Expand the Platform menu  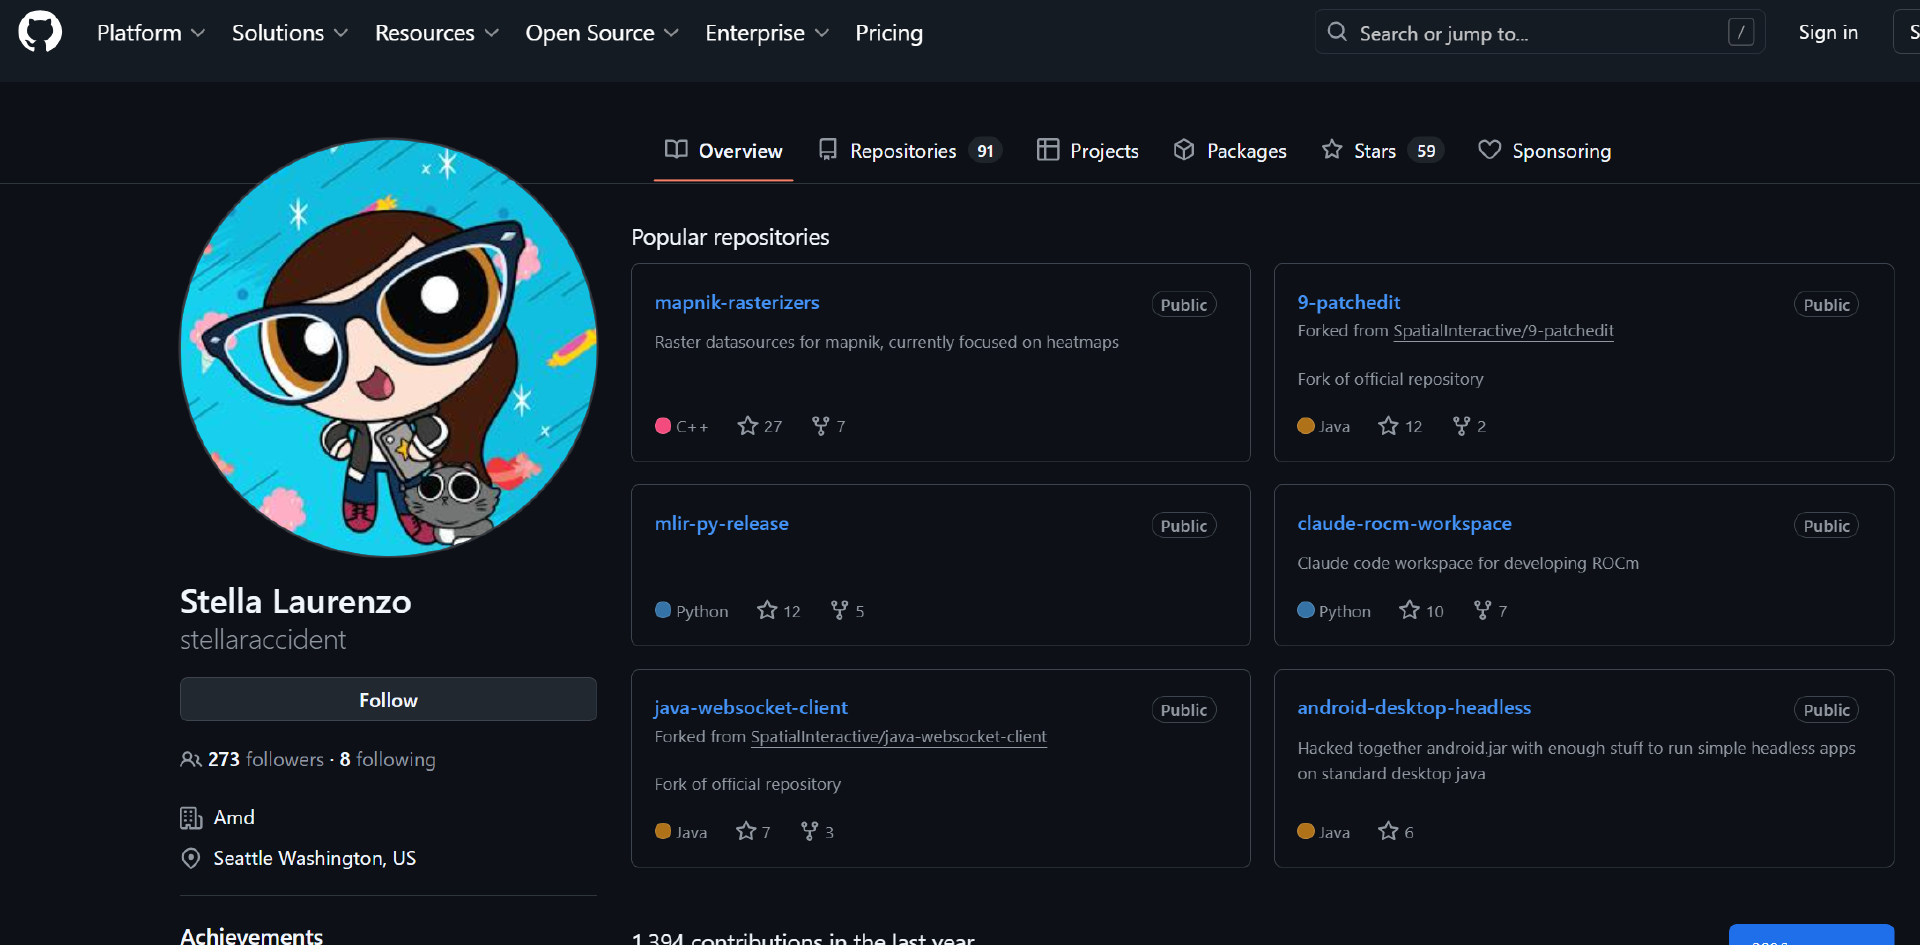tap(151, 33)
